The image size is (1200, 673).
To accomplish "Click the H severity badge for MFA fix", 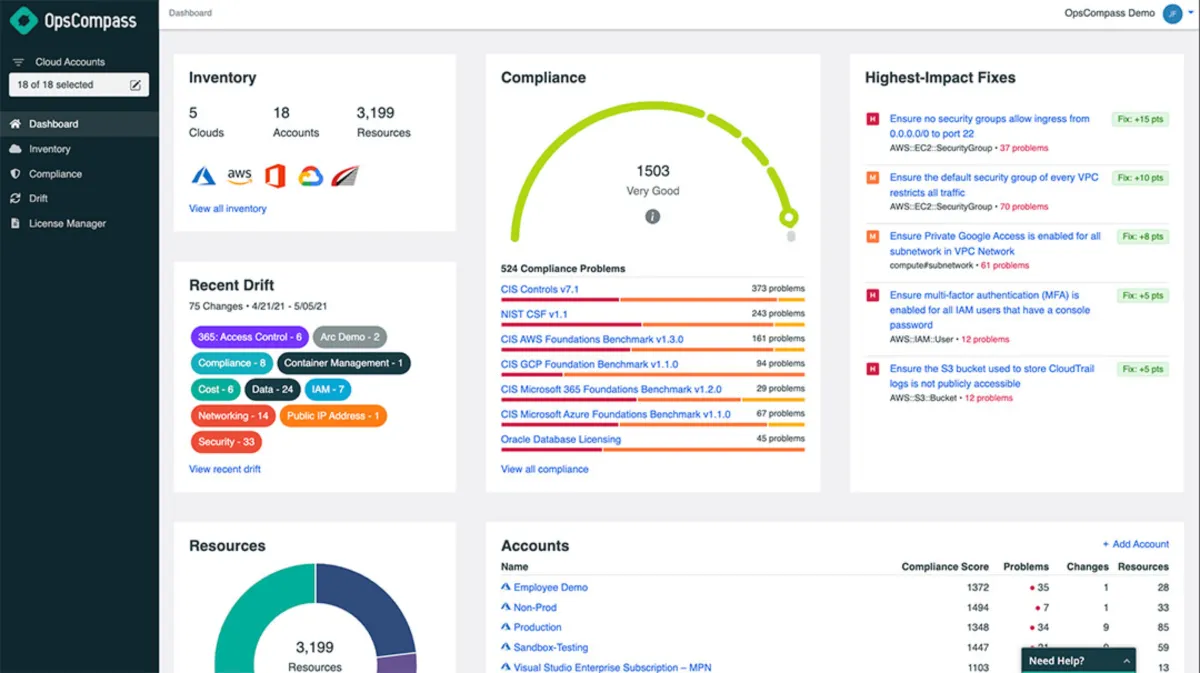I will click(x=872, y=296).
